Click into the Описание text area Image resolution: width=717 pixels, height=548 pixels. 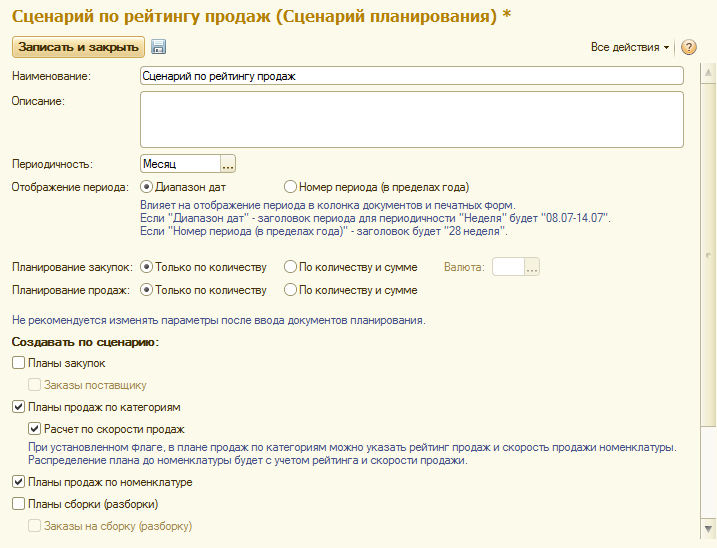(x=411, y=119)
